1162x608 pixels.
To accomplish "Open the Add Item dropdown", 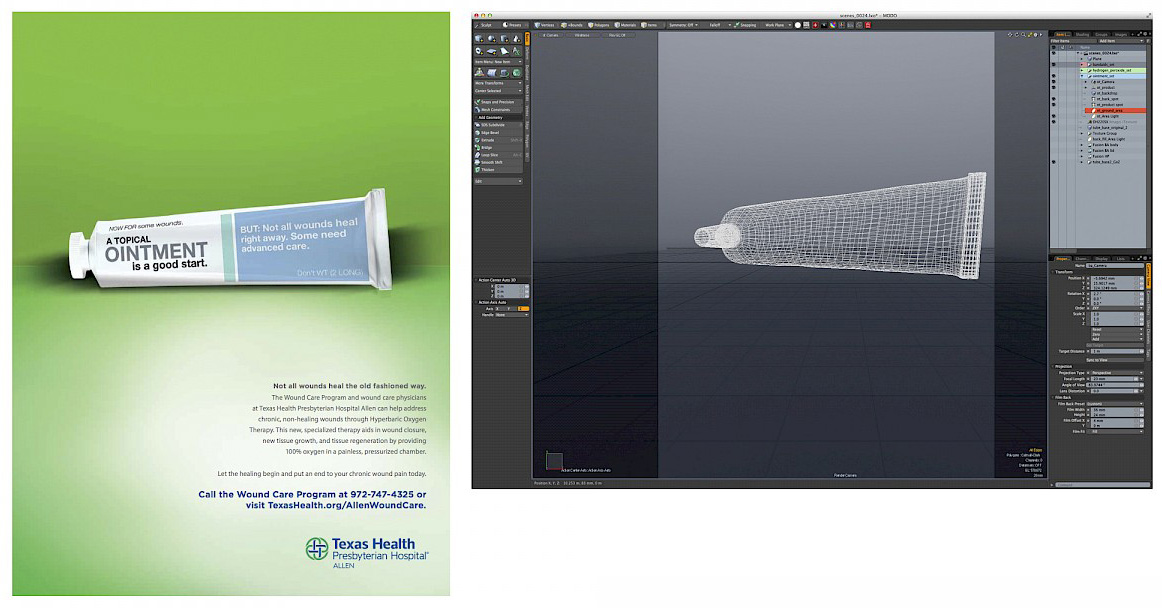I will [1121, 41].
